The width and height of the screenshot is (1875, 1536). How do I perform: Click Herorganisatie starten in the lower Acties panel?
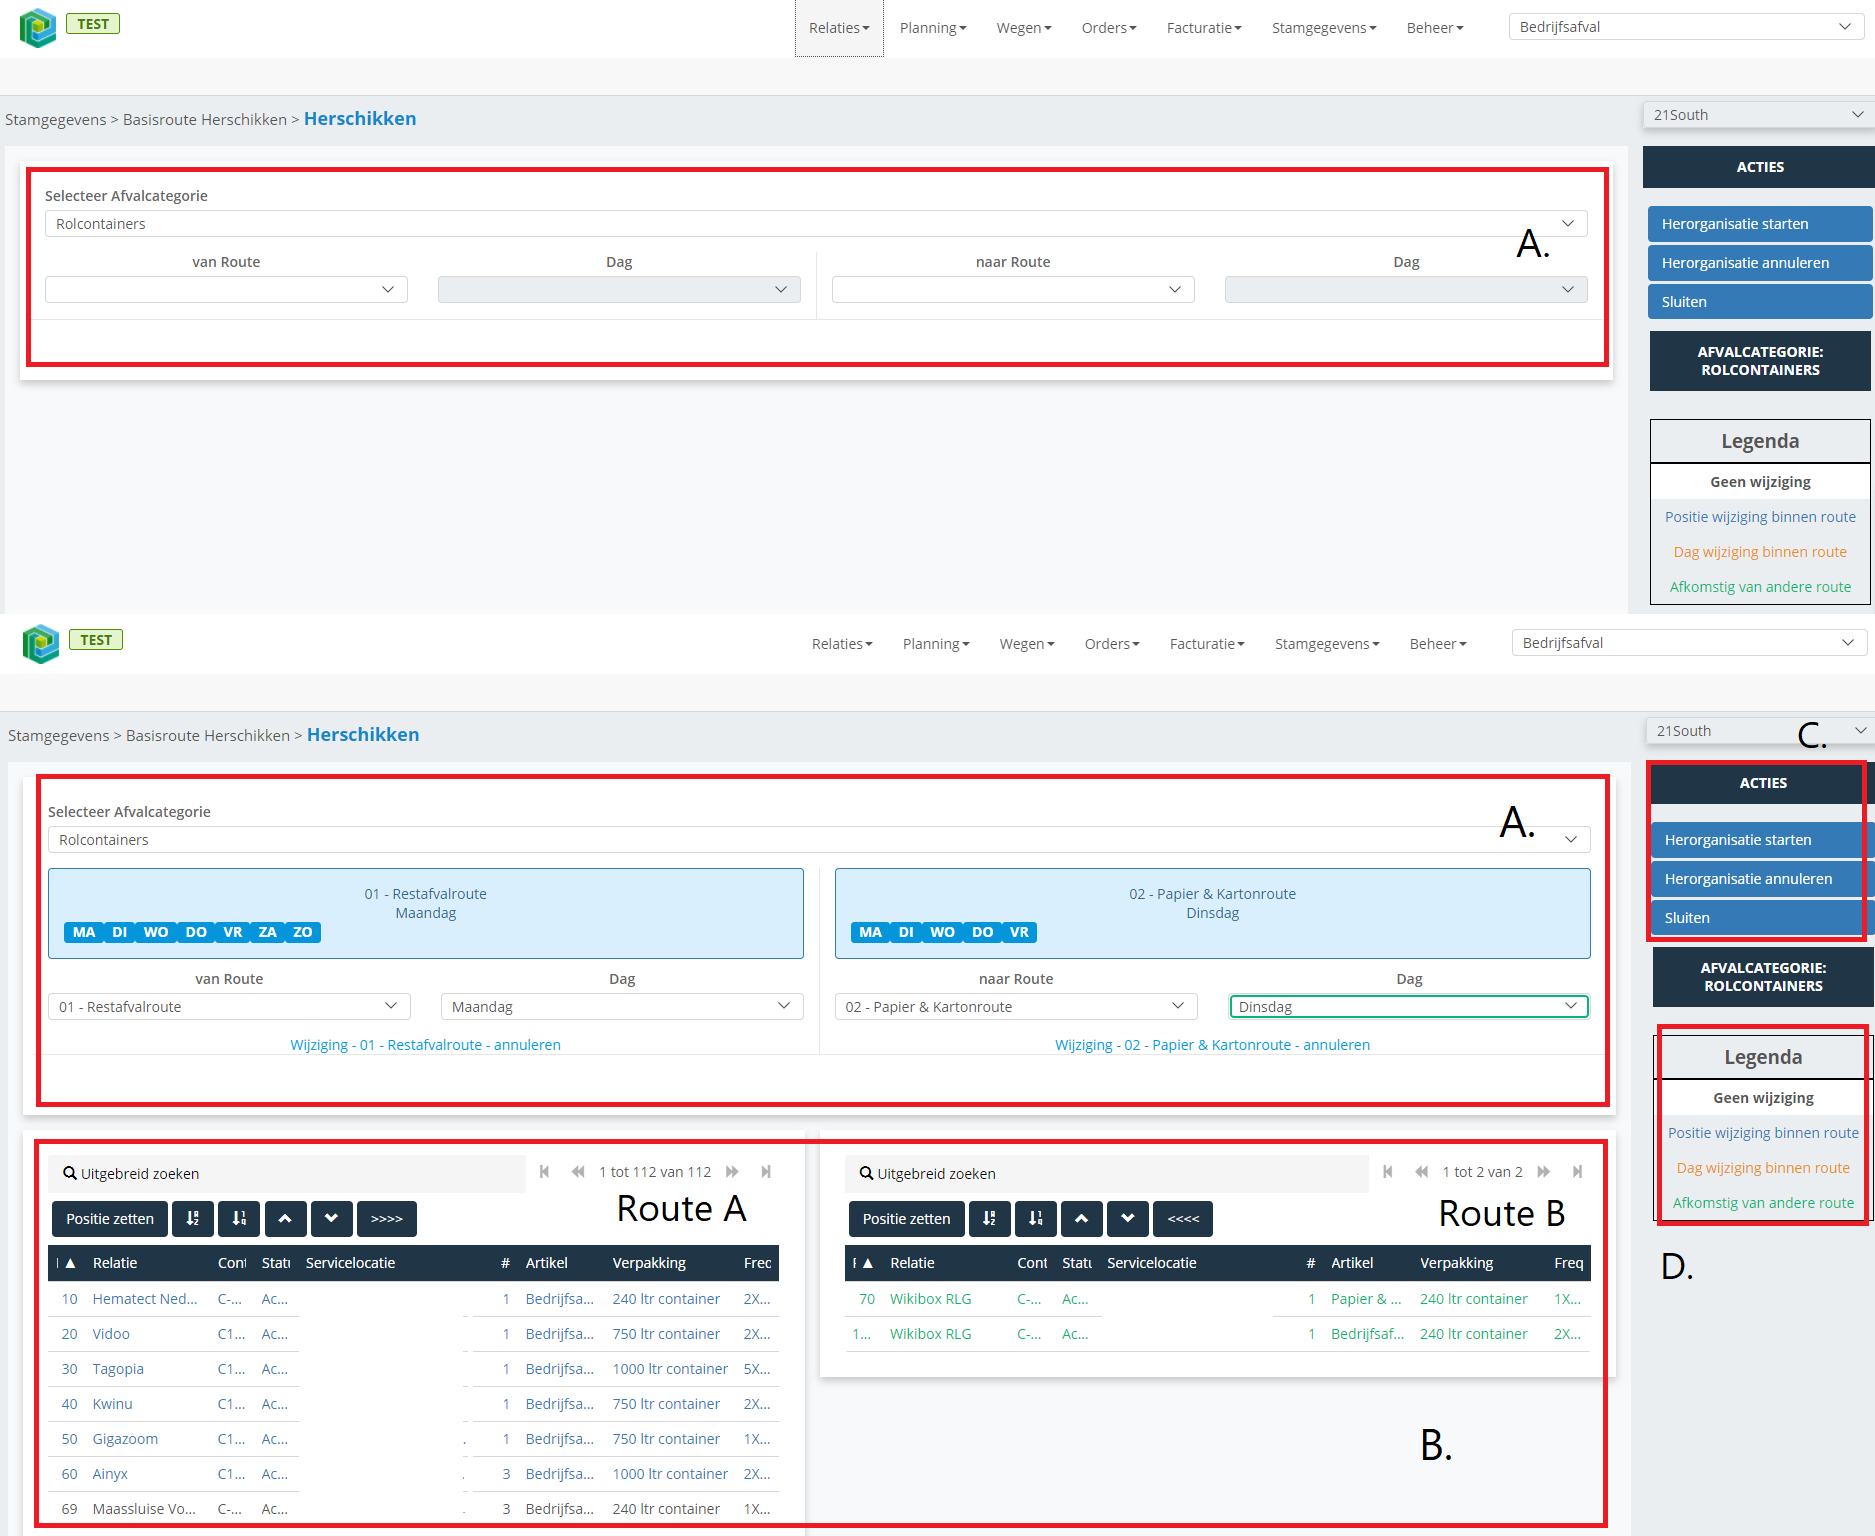pos(1760,840)
